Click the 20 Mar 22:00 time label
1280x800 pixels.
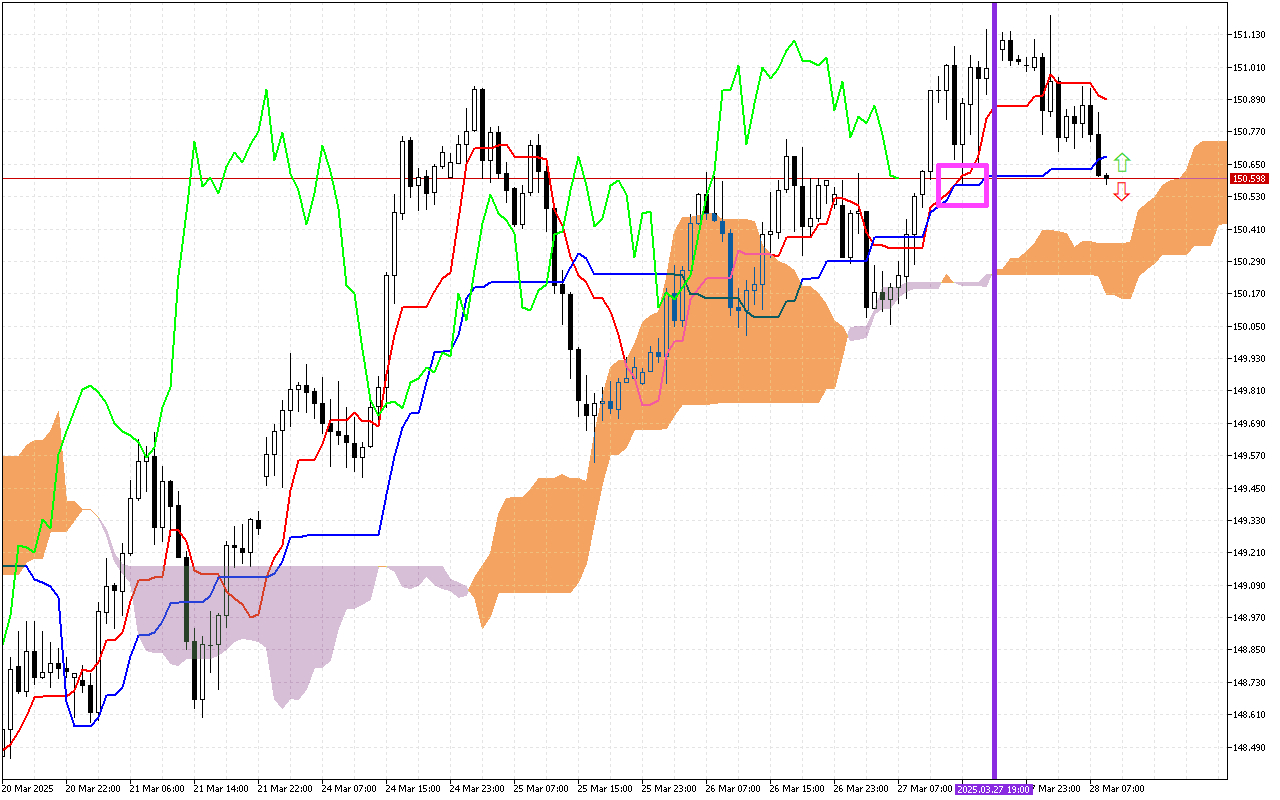pos(95,789)
